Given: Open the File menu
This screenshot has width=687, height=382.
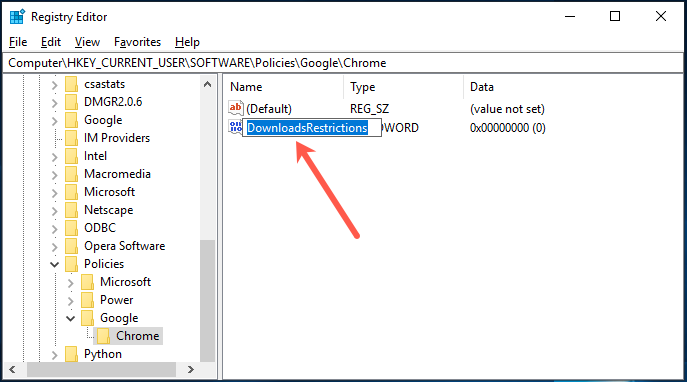Looking at the screenshot, I should pos(18,42).
